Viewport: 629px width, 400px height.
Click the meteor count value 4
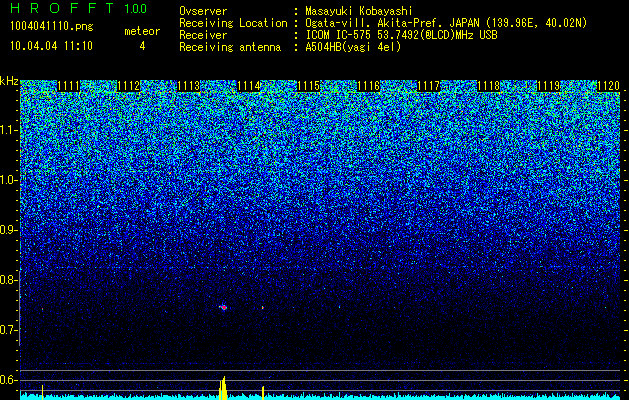pos(142,47)
